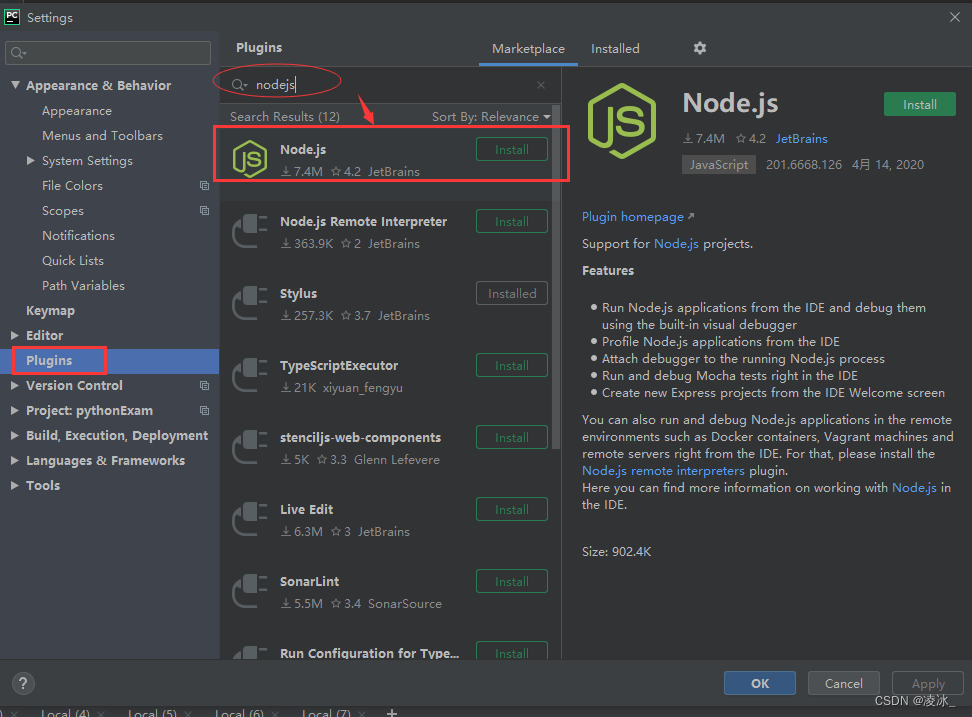Collapse the Appearance & Behavior section

click(15, 85)
